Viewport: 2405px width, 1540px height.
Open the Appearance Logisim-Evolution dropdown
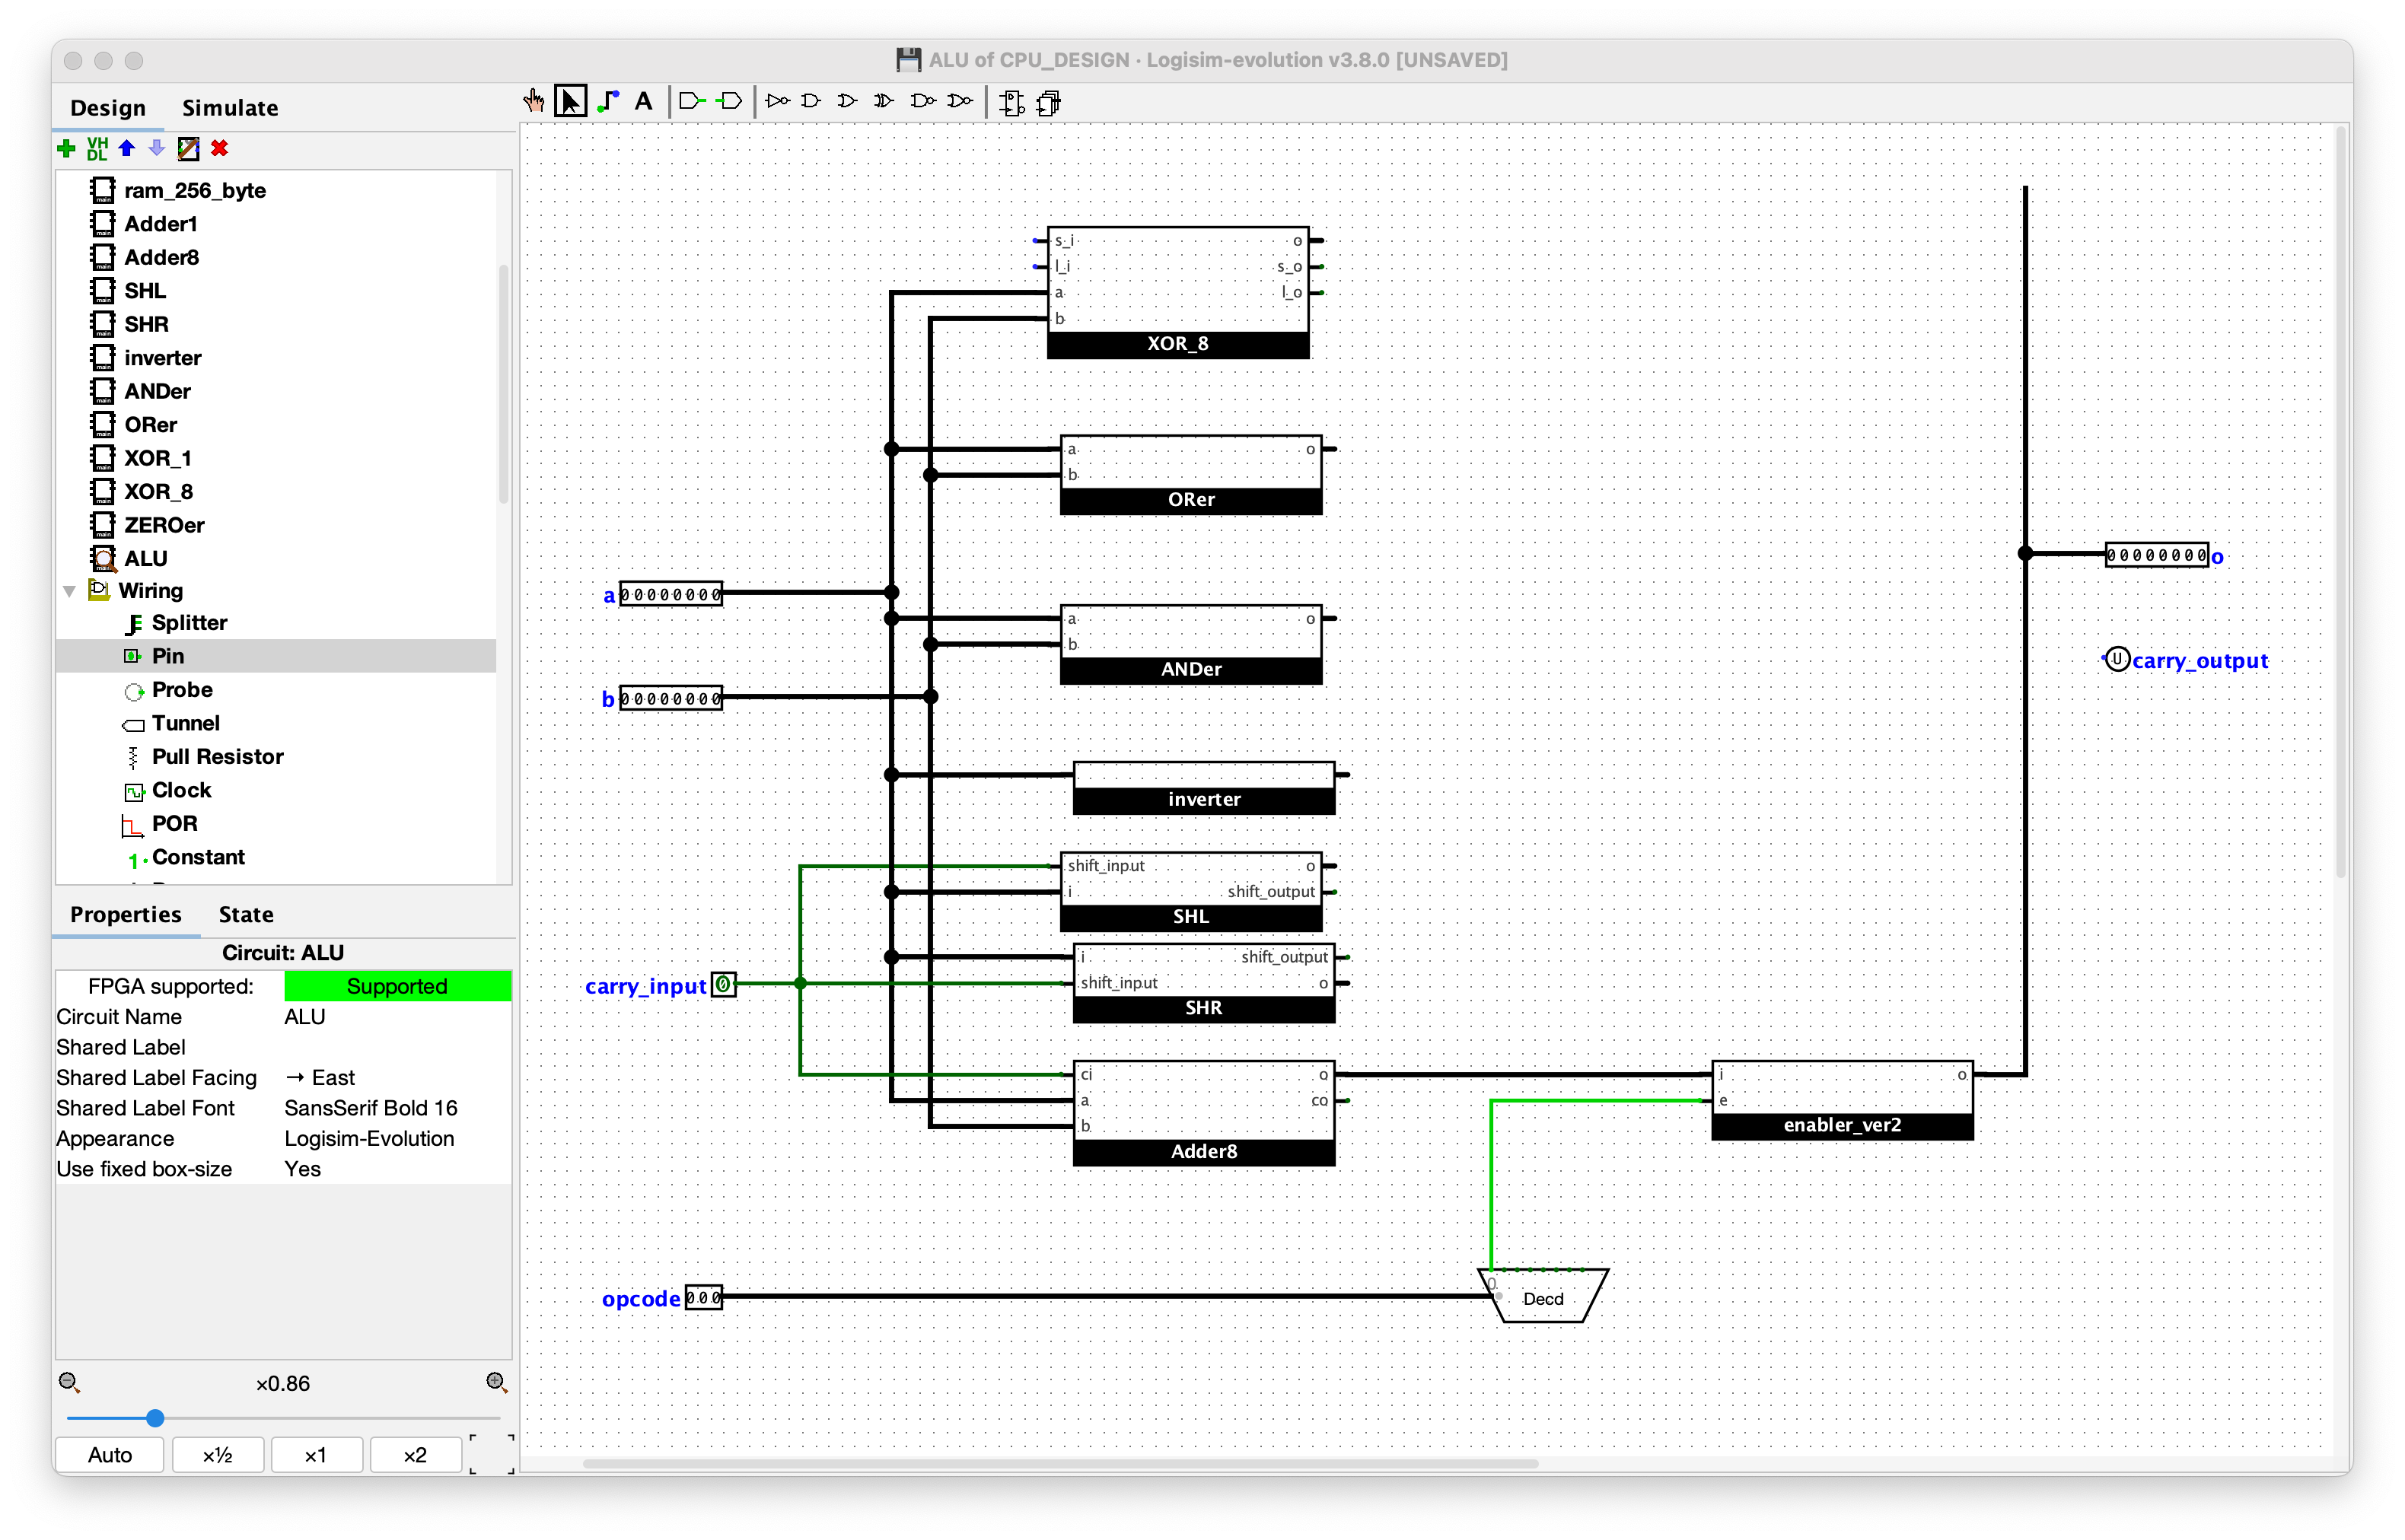397,1138
